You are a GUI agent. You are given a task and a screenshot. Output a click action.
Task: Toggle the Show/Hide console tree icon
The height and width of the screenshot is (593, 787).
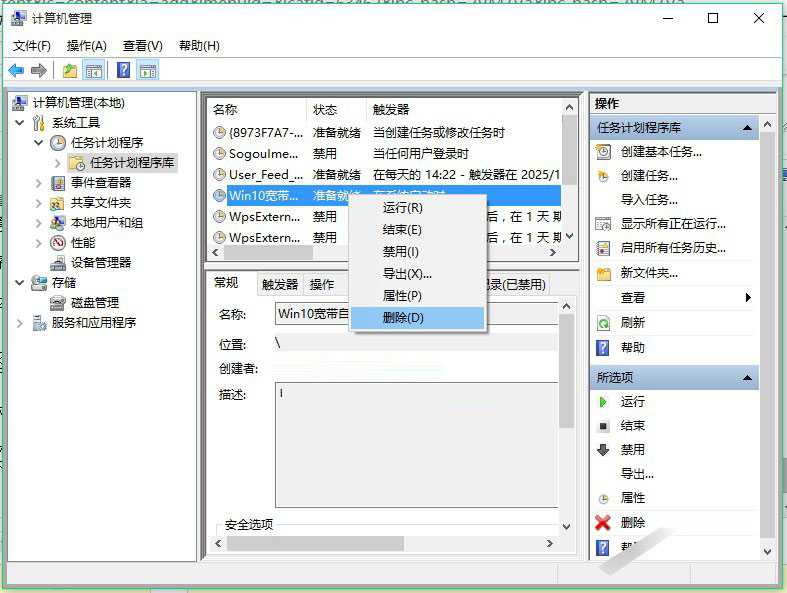[94, 70]
